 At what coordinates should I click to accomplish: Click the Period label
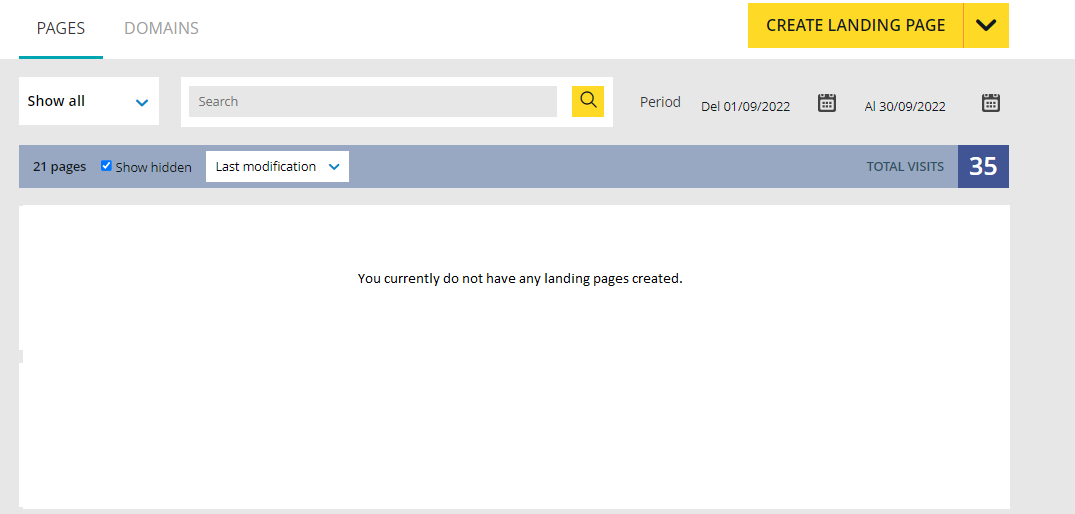tap(660, 102)
